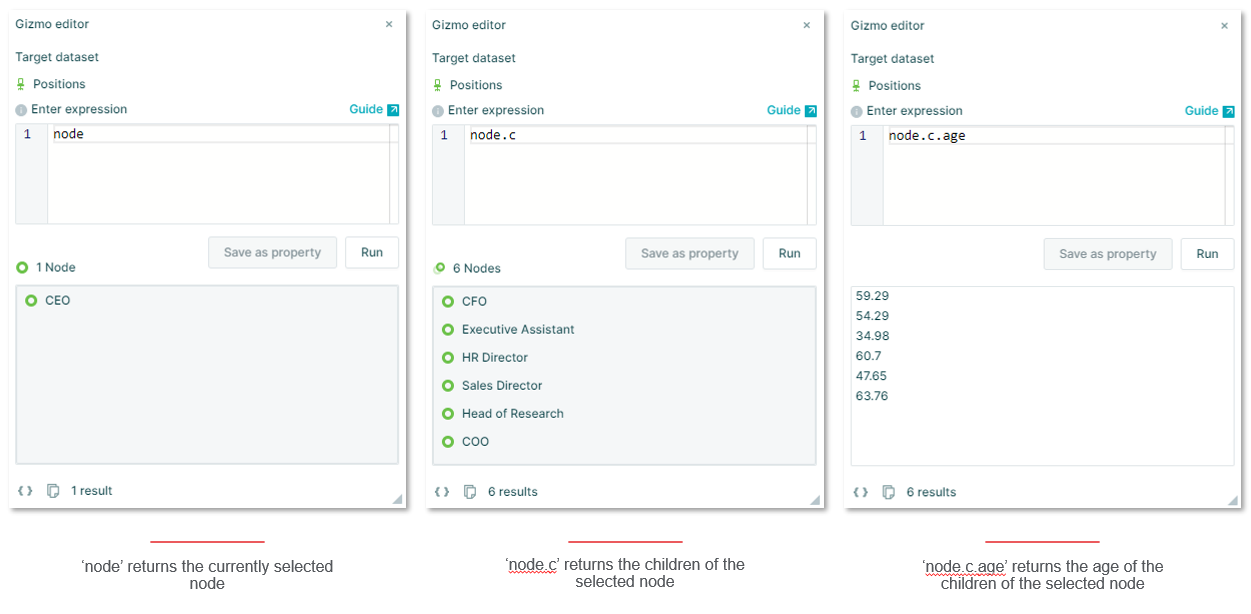The height and width of the screenshot is (614, 1251).
Task: Run the node.c expression
Action: tap(789, 254)
